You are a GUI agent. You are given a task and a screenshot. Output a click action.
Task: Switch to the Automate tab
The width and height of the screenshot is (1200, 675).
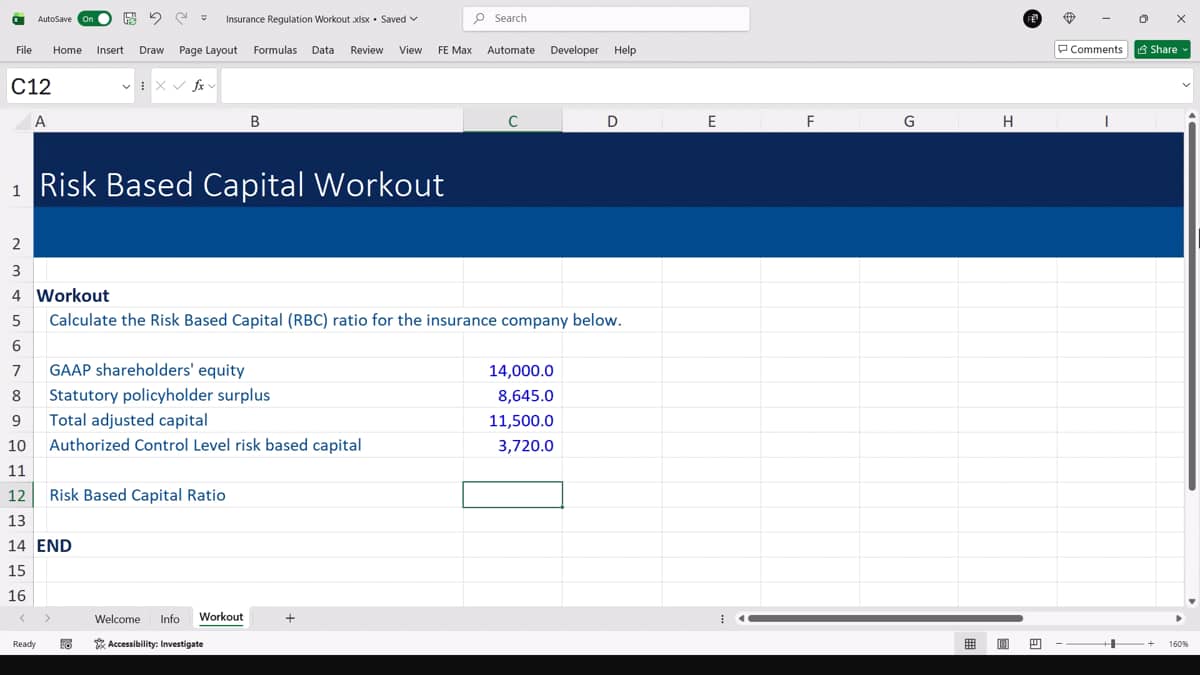[x=511, y=50]
